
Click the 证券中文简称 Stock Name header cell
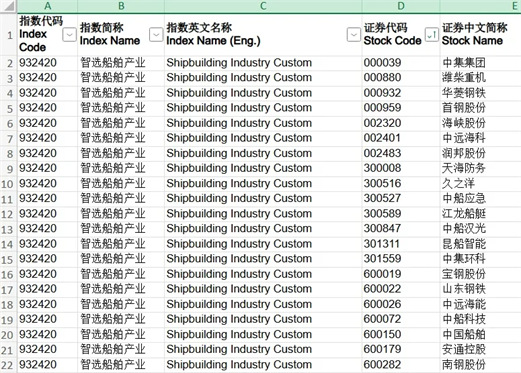click(x=480, y=35)
